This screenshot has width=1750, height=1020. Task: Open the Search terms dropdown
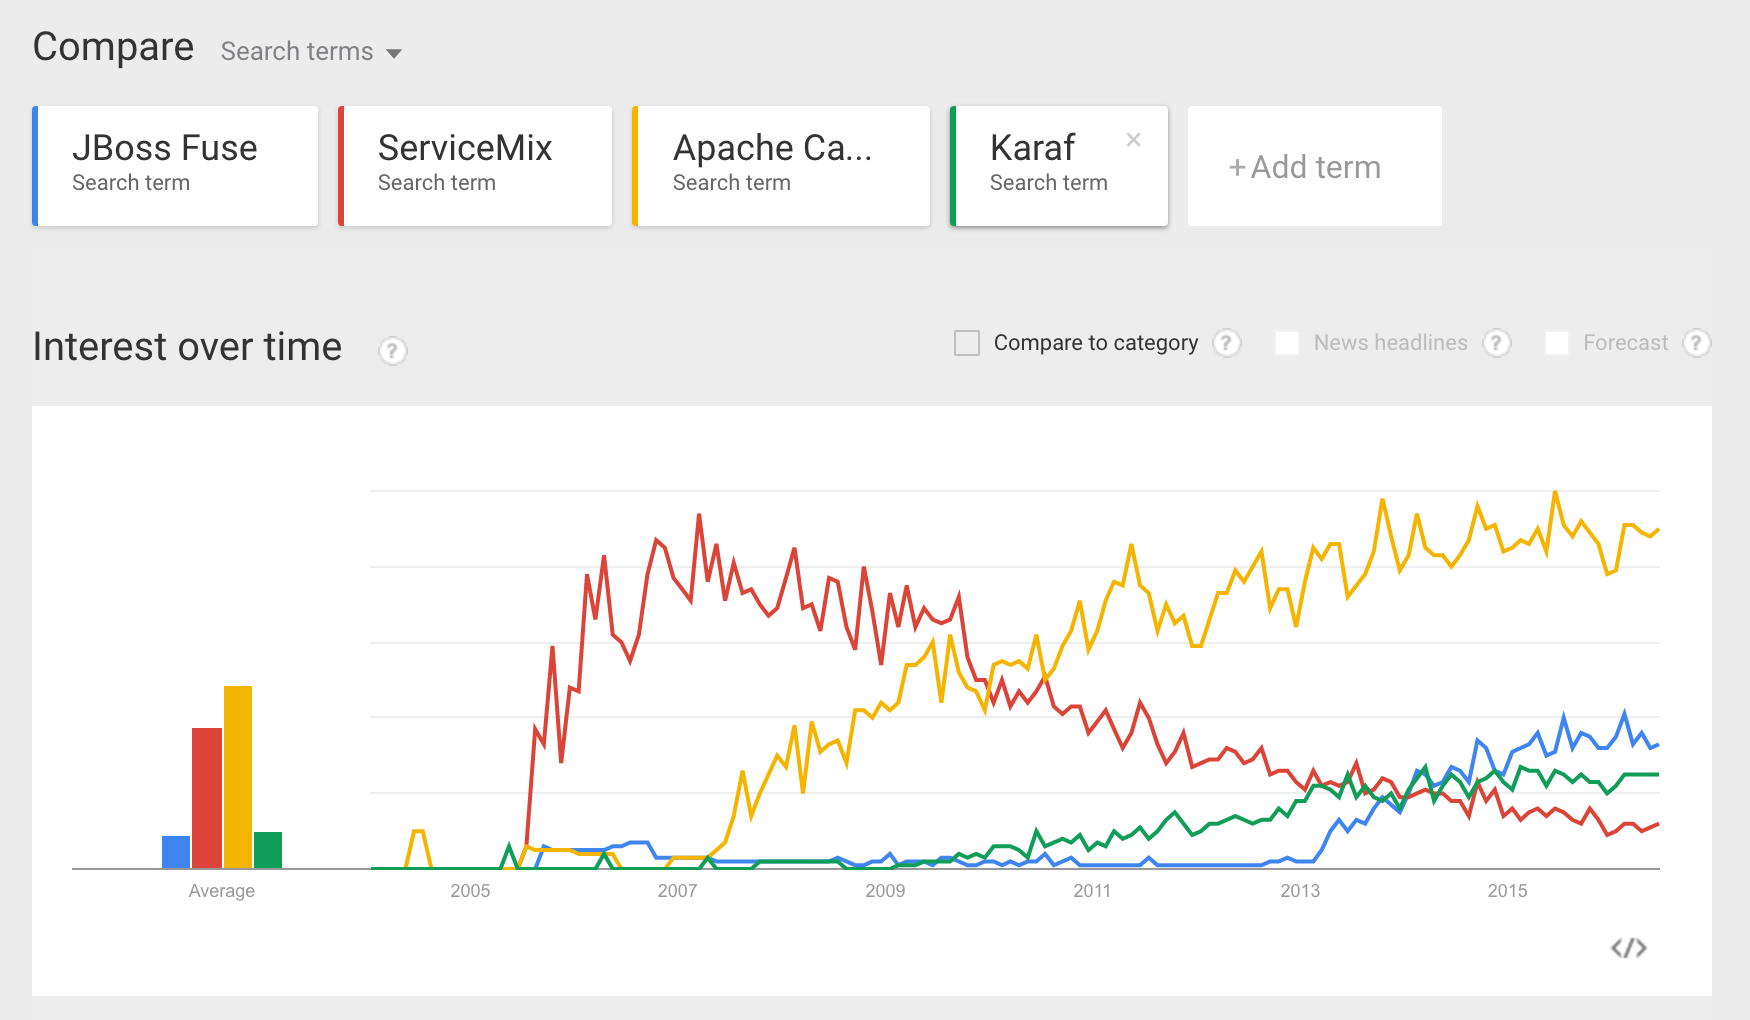[x=311, y=52]
